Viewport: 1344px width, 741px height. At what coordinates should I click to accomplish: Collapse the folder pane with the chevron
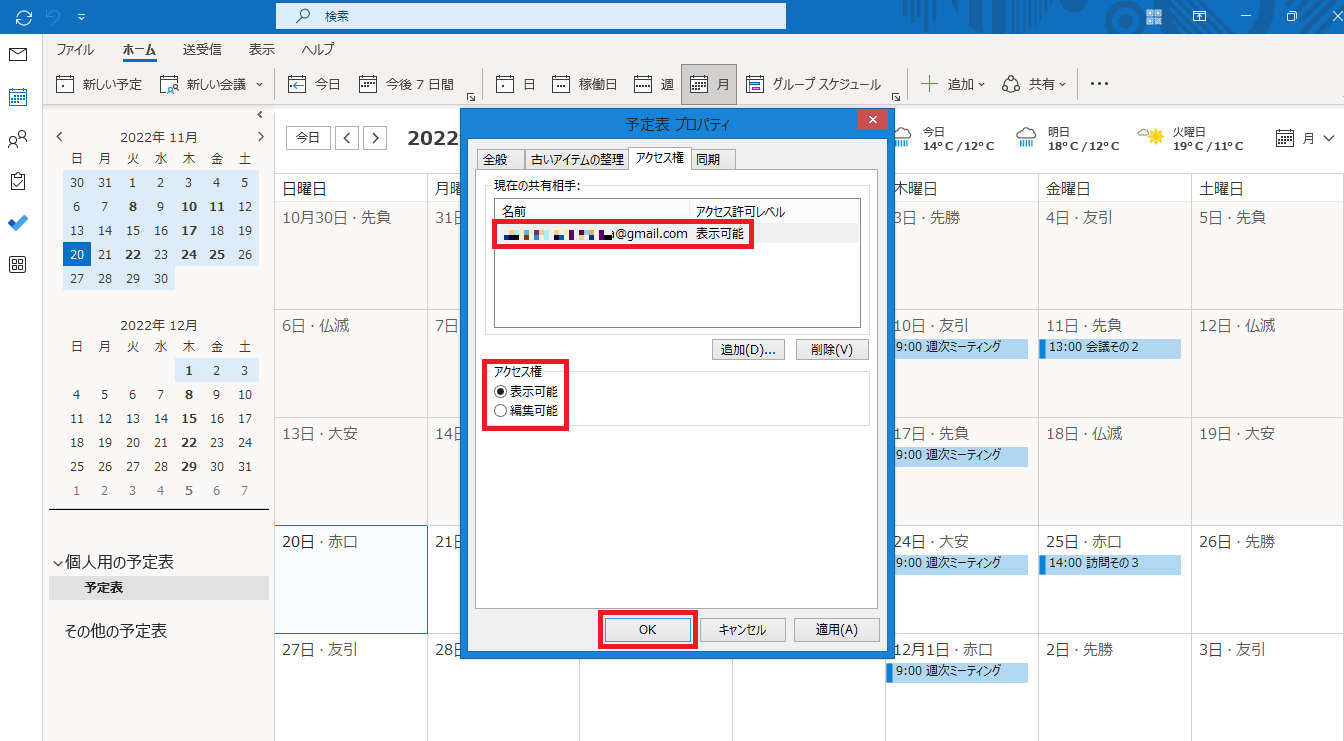pyautogui.click(x=260, y=115)
